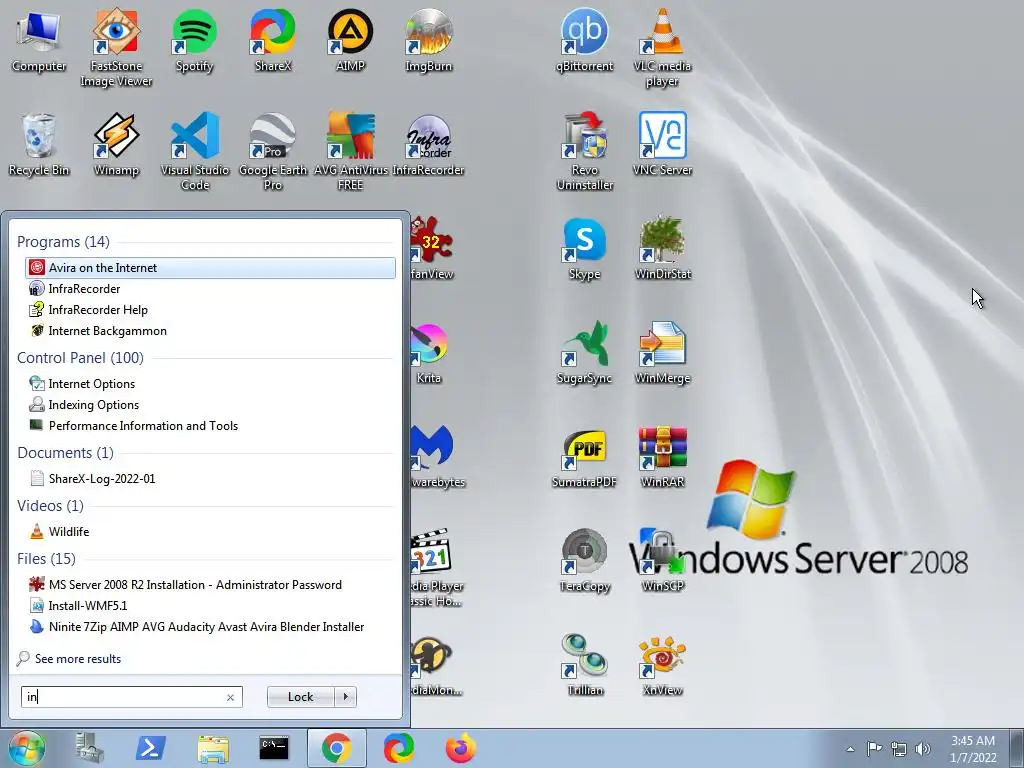Launch Trillian desktop shortcut
The height and width of the screenshot is (768, 1024).
pyautogui.click(x=584, y=665)
